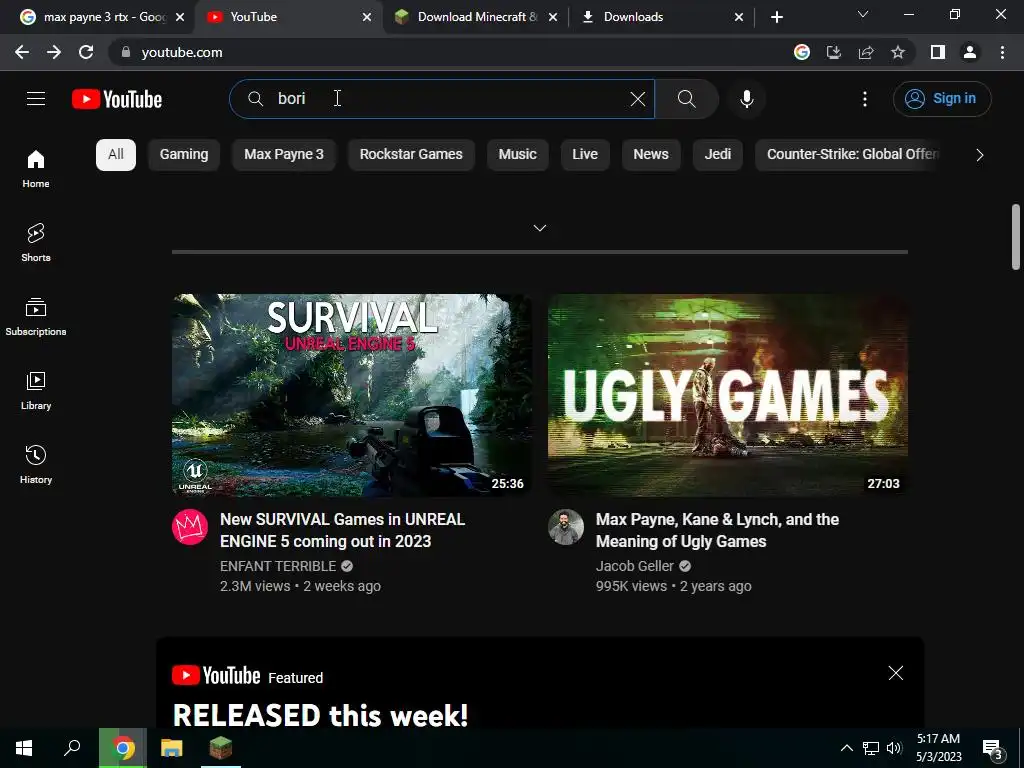Open Max Payne, Kane & Lynch title

click(717, 530)
